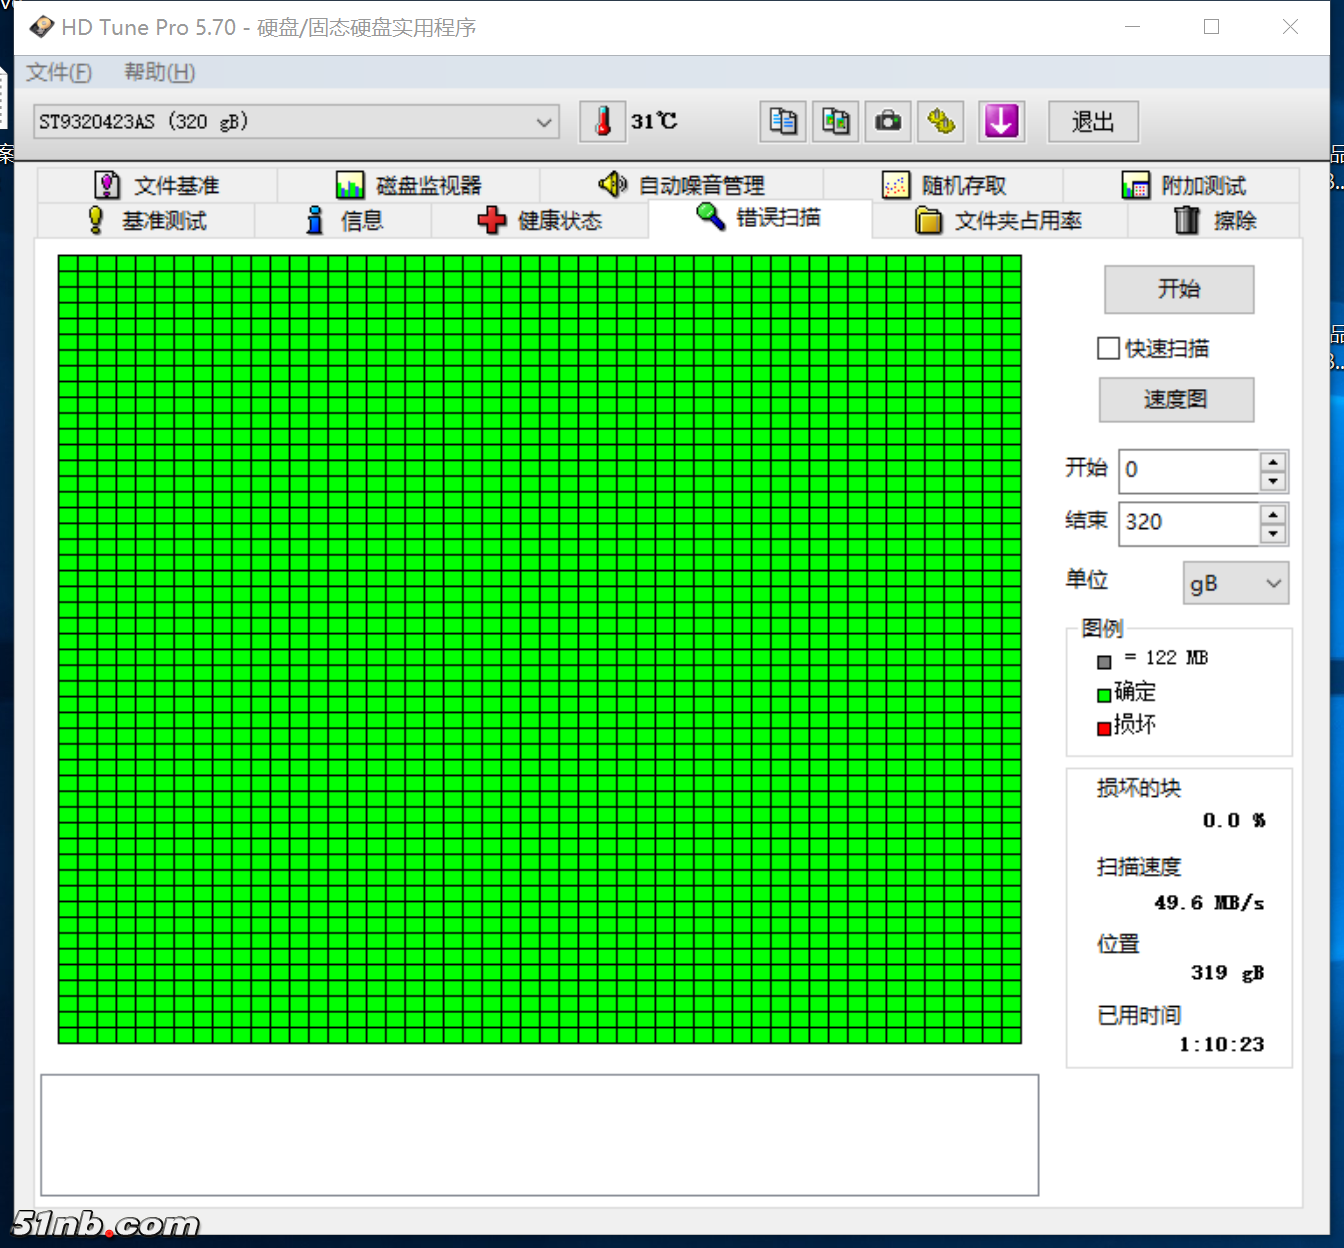Image resolution: width=1344 pixels, height=1248 pixels.
Task: Click copy text to clipboard icon
Action: pos(783,122)
